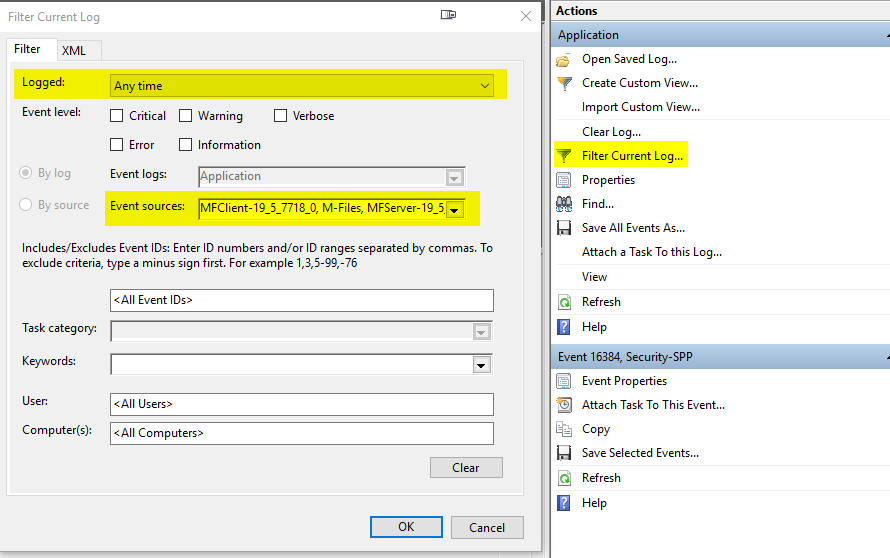Enable the Critical event level checkbox
The width and height of the screenshot is (890, 558).
pos(117,116)
